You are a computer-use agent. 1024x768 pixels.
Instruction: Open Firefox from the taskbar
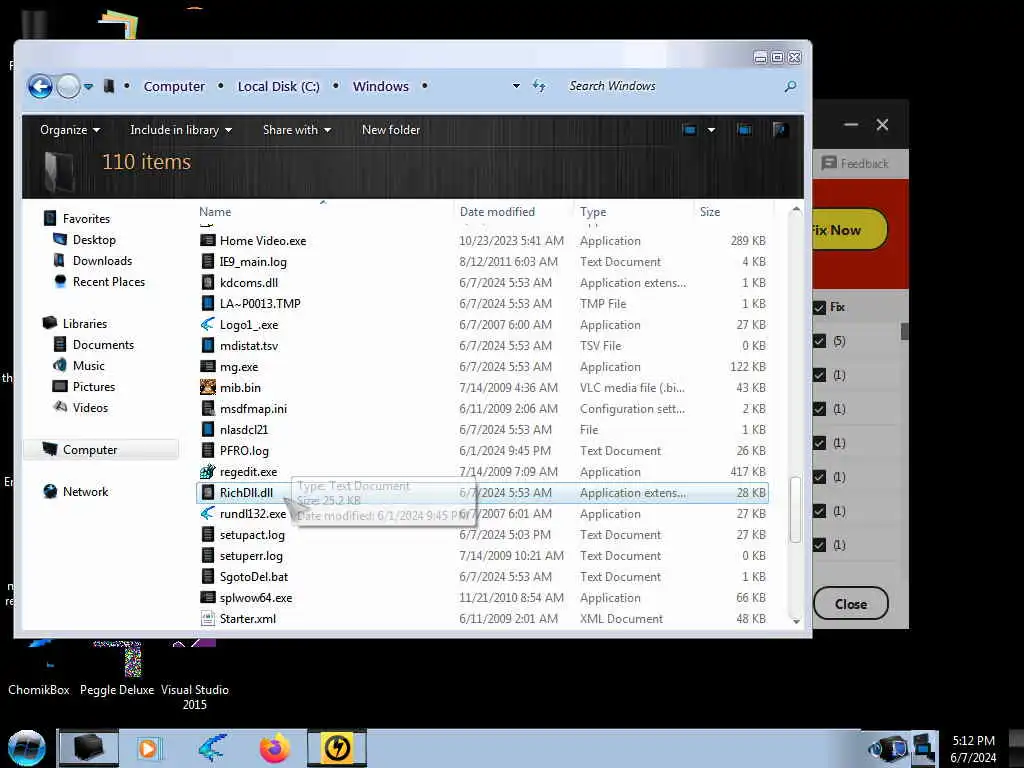coord(274,748)
